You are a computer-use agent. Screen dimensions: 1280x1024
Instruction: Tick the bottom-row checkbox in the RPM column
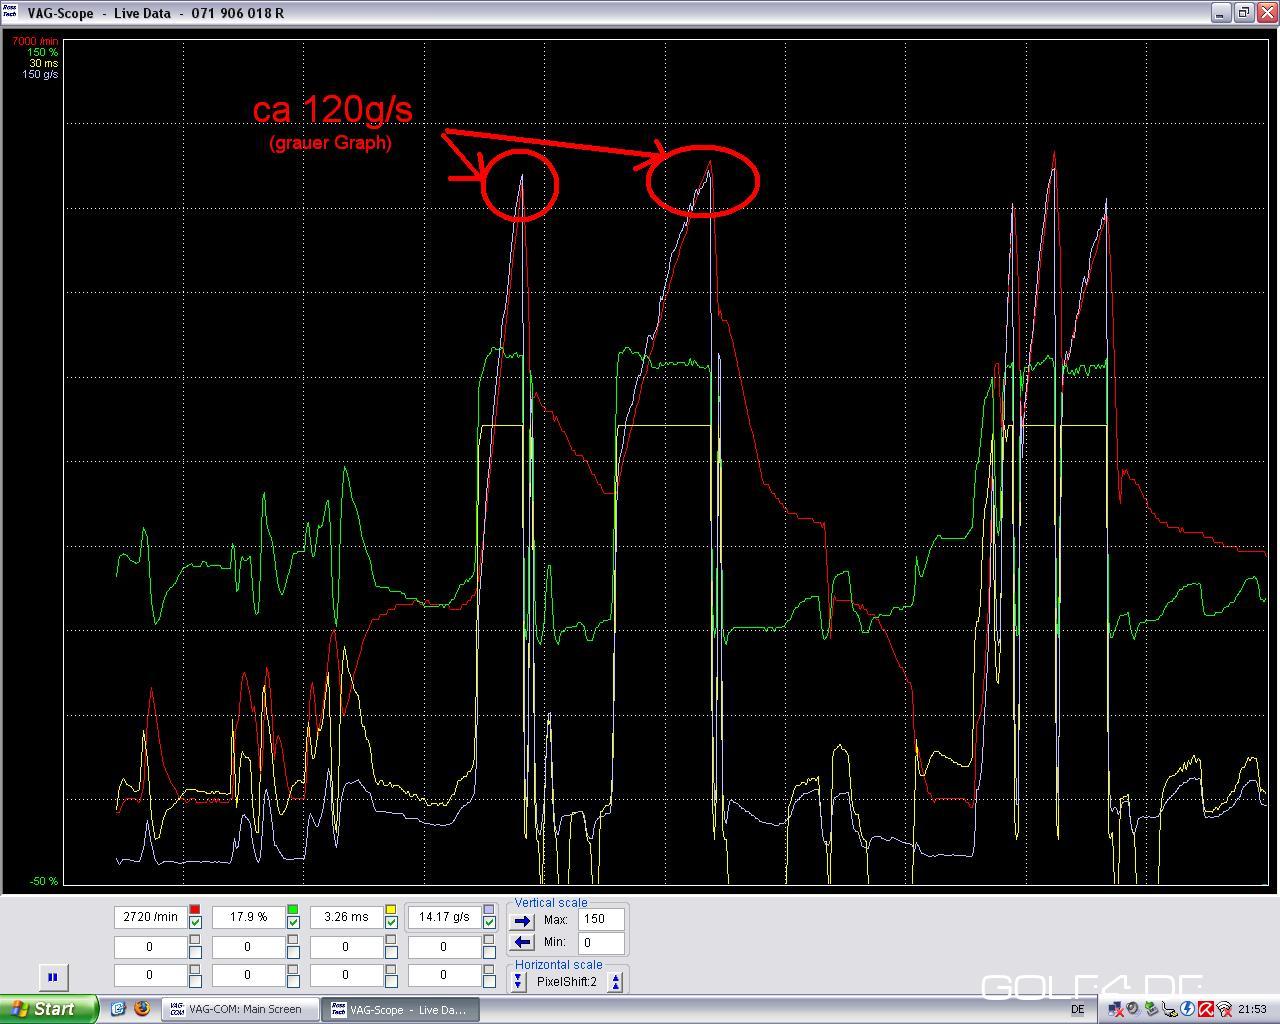pos(195,980)
